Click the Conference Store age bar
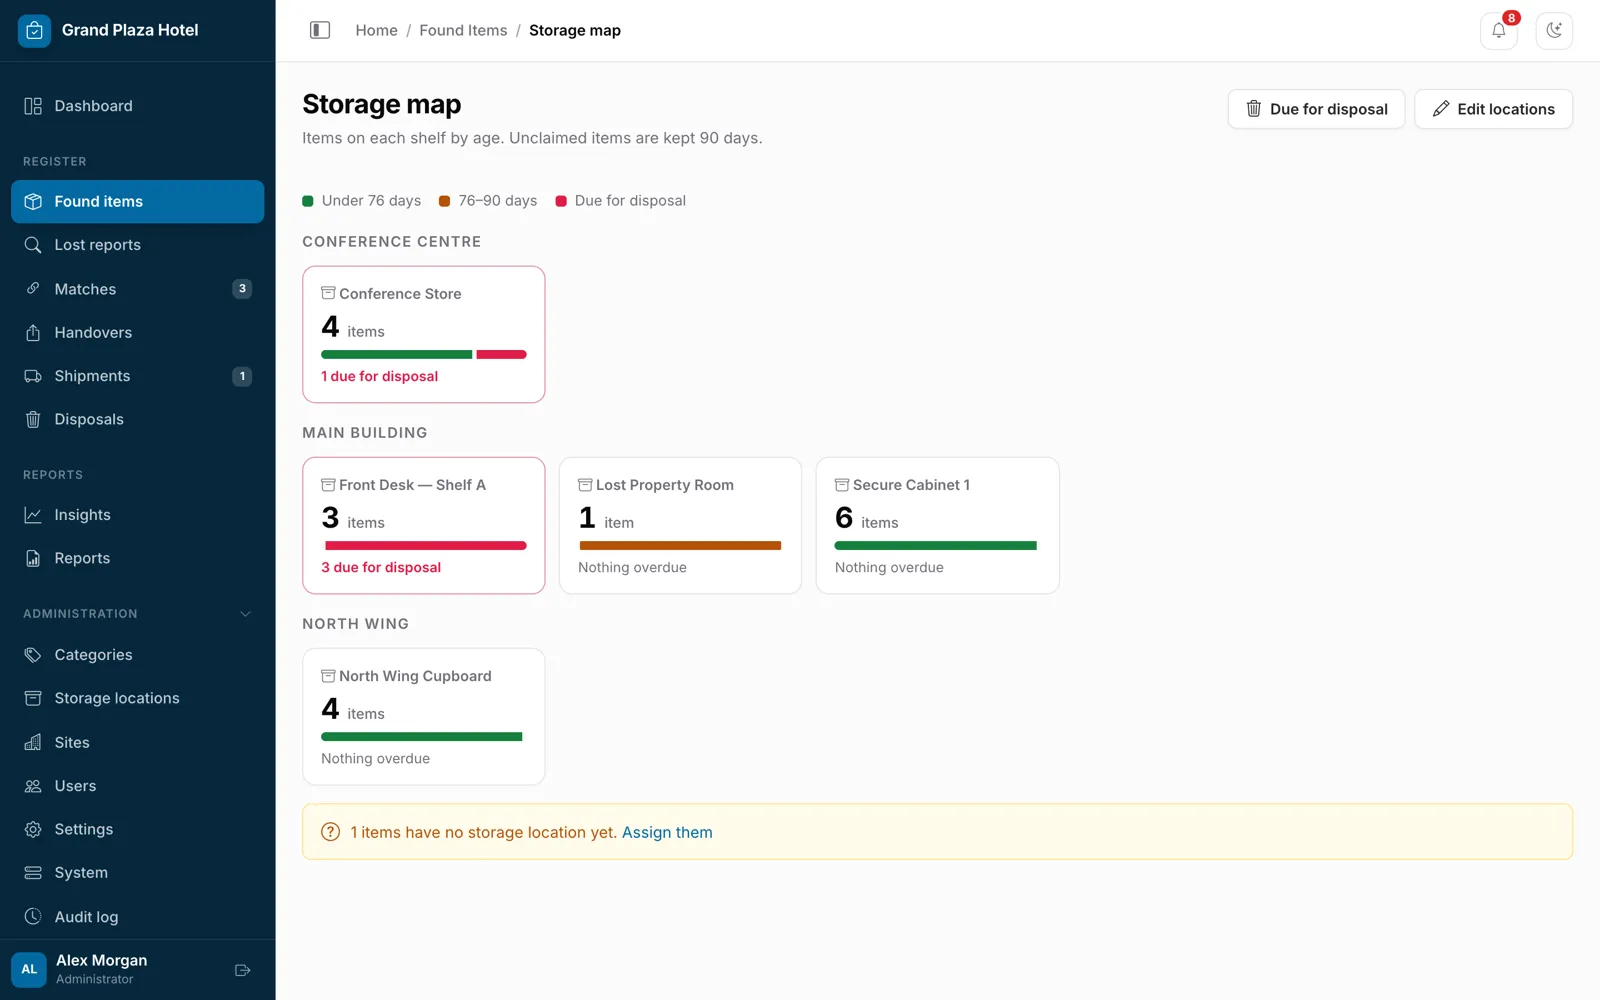Image resolution: width=1600 pixels, height=1000 pixels. point(424,354)
